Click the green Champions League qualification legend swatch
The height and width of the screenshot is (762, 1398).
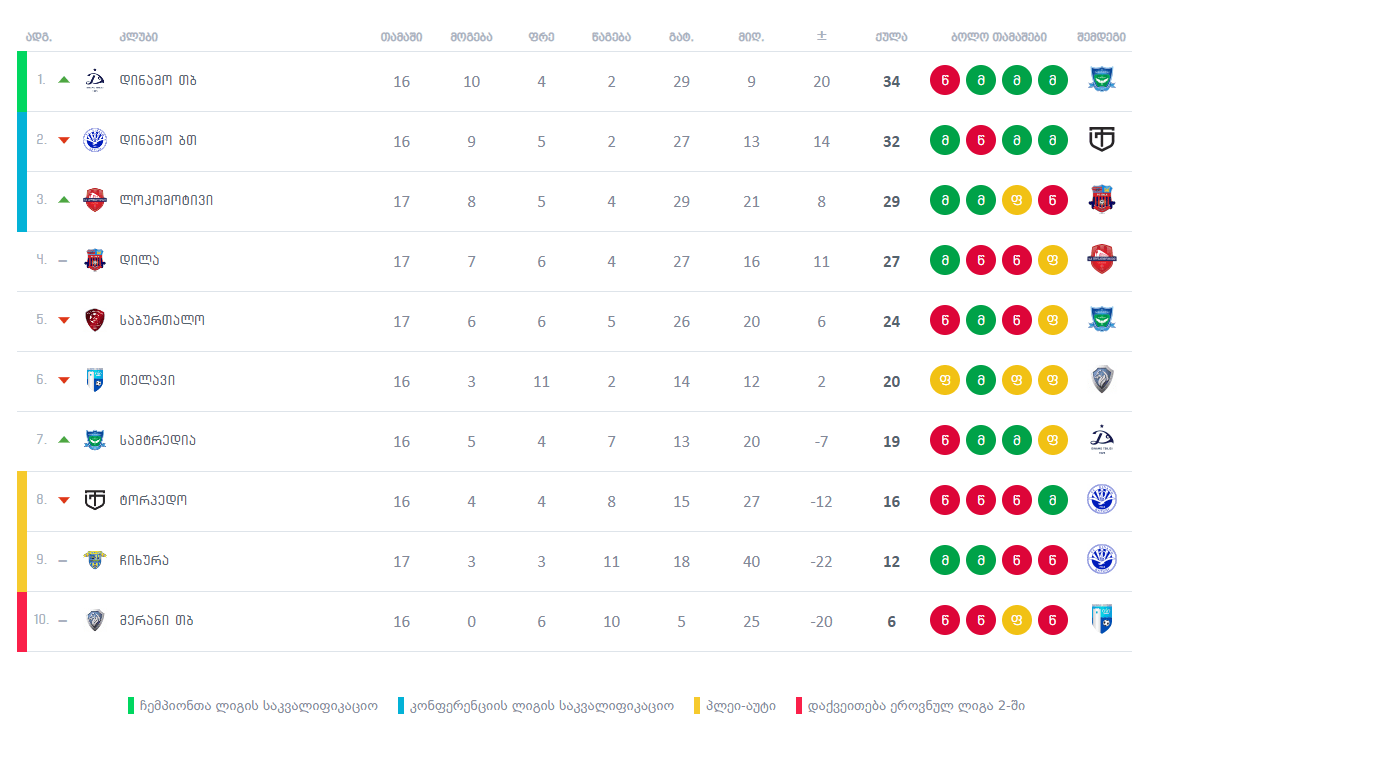tap(131, 706)
